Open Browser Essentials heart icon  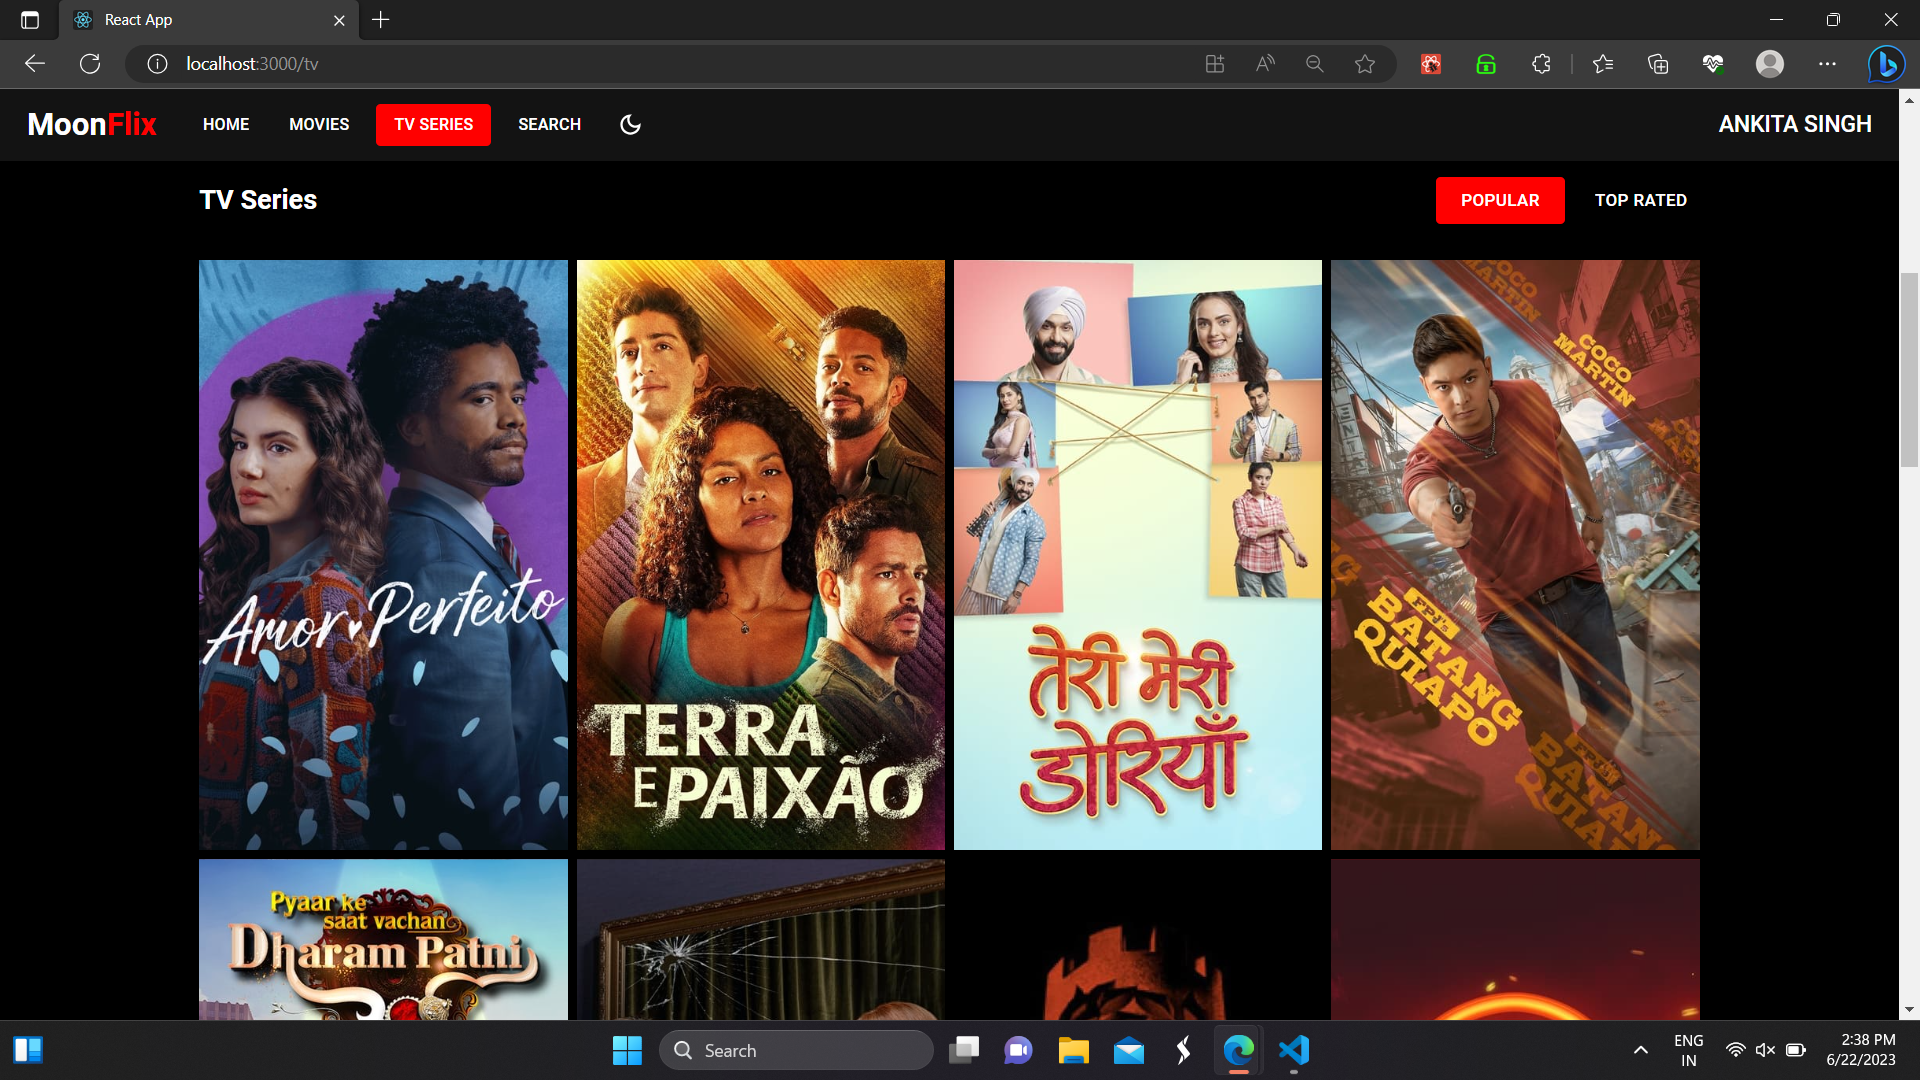(1714, 63)
